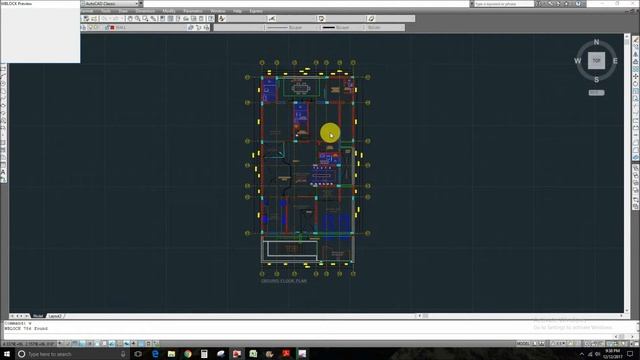Open the Plot Style control dropdown
The width and height of the screenshot is (640, 360).
tap(385, 27)
